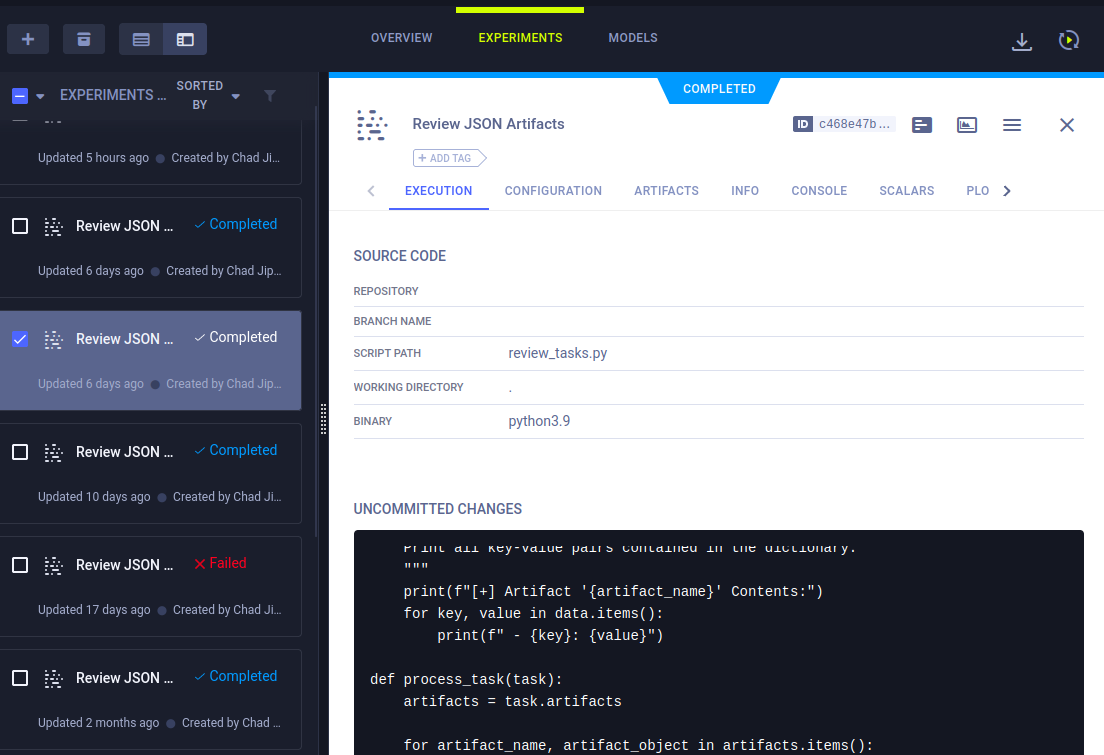
Task: Click the filter funnel icon
Action: (x=269, y=96)
